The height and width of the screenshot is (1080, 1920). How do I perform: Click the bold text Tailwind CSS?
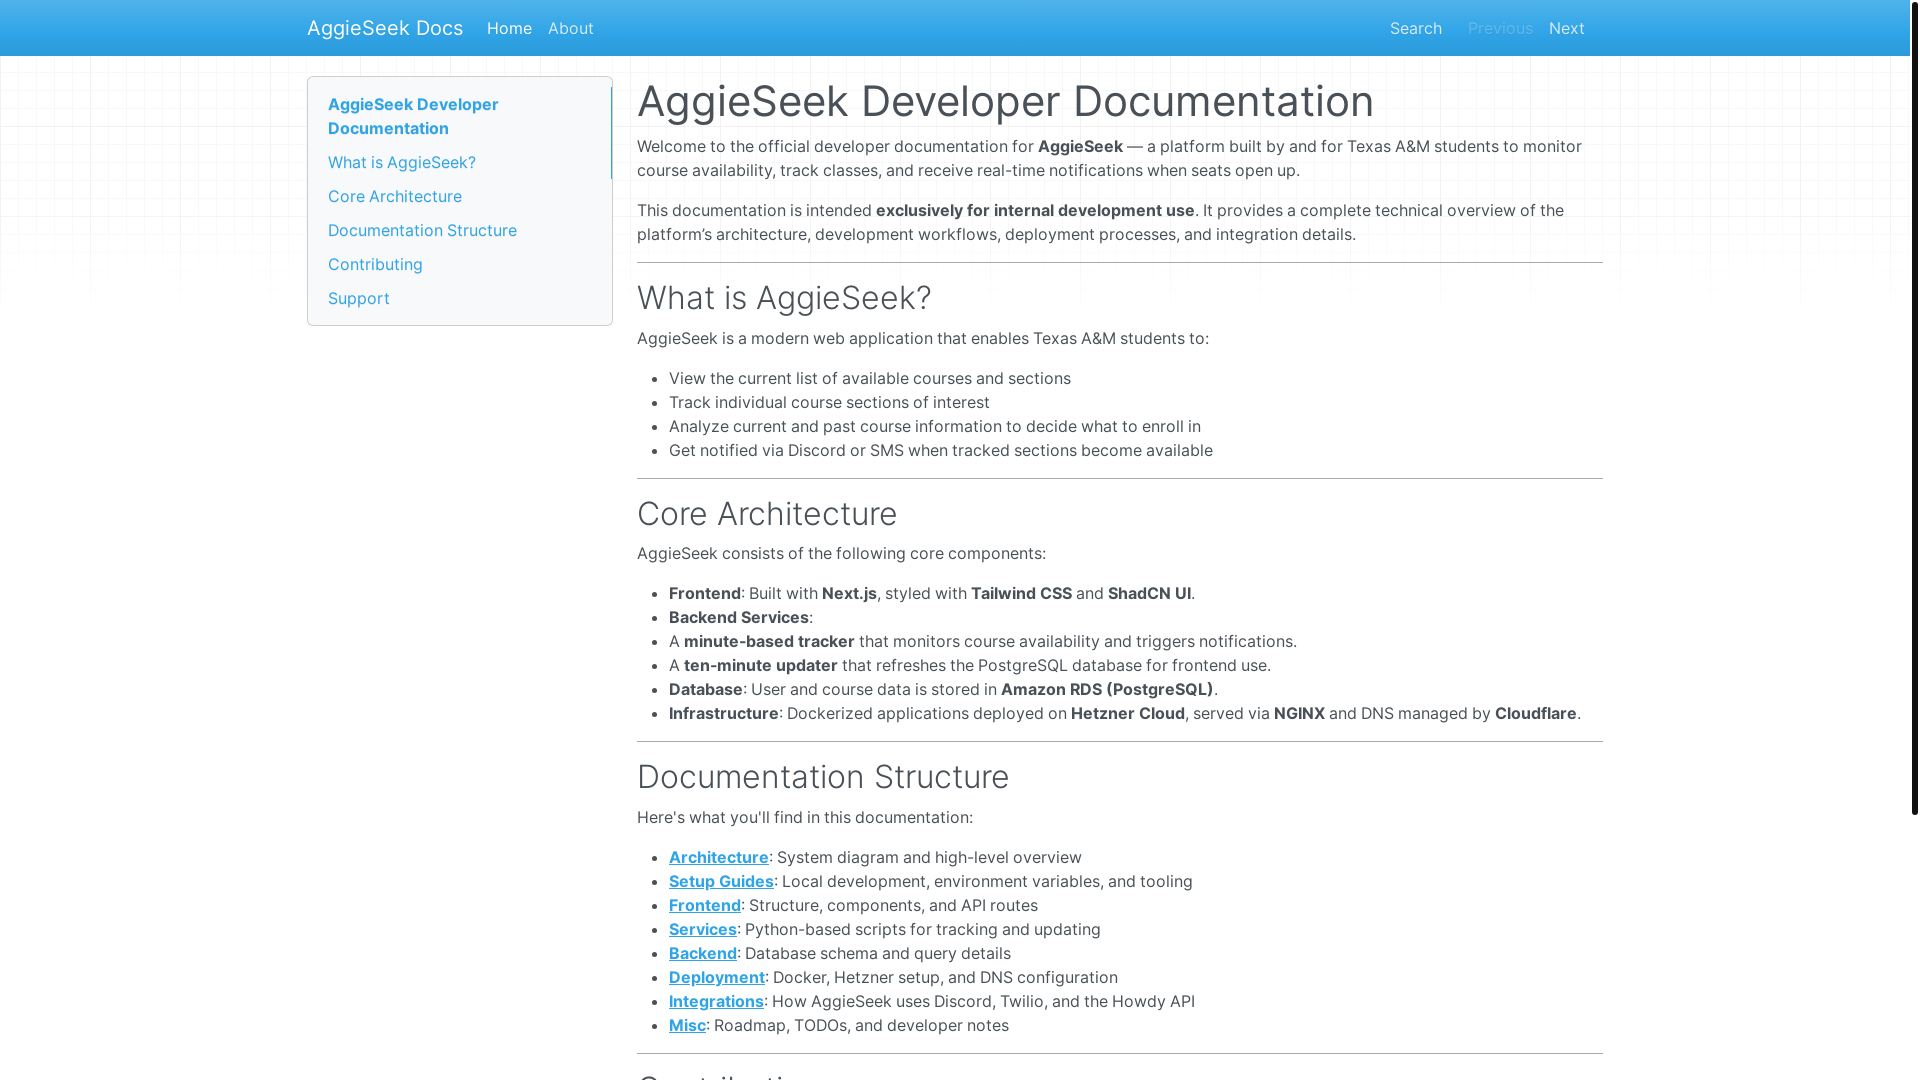[x=1021, y=593]
